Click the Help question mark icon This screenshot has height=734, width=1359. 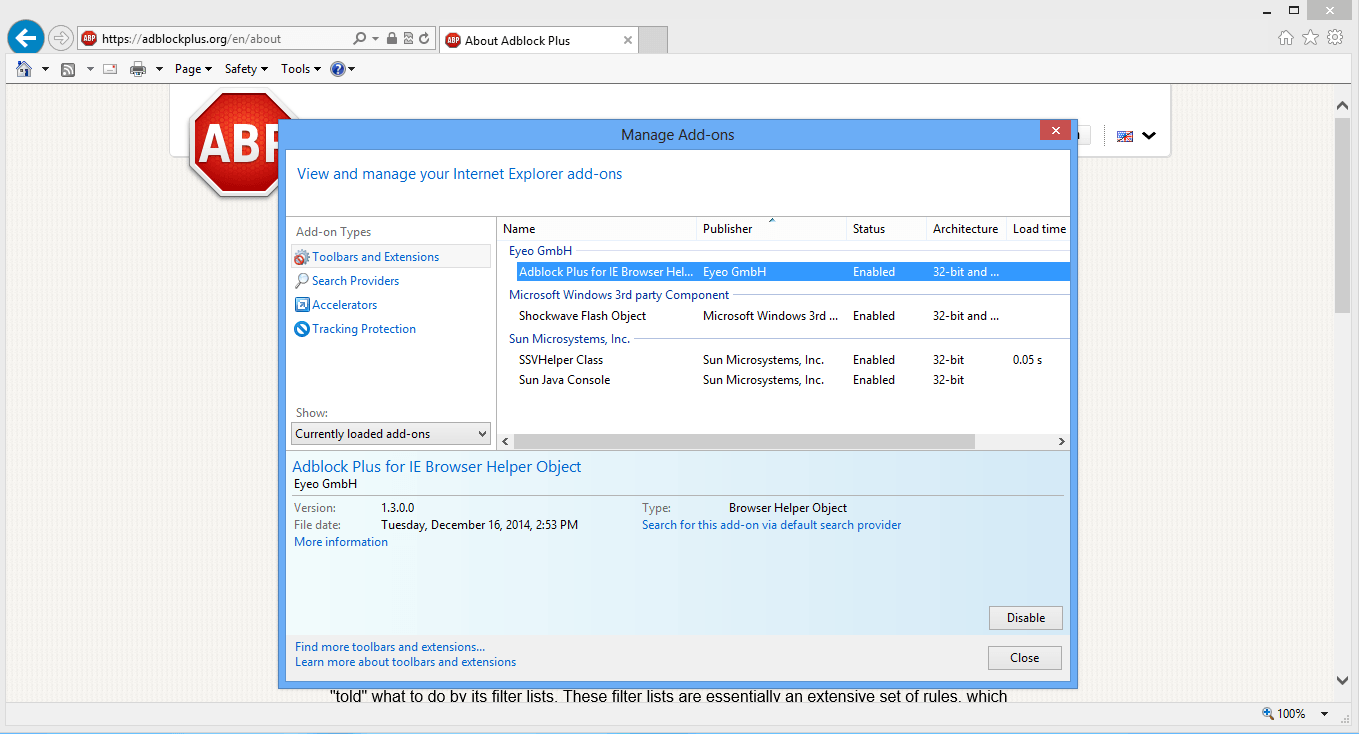339,69
